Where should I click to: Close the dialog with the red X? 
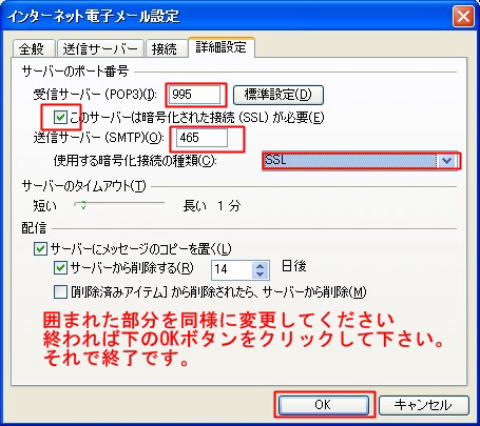pyautogui.click(x=463, y=16)
